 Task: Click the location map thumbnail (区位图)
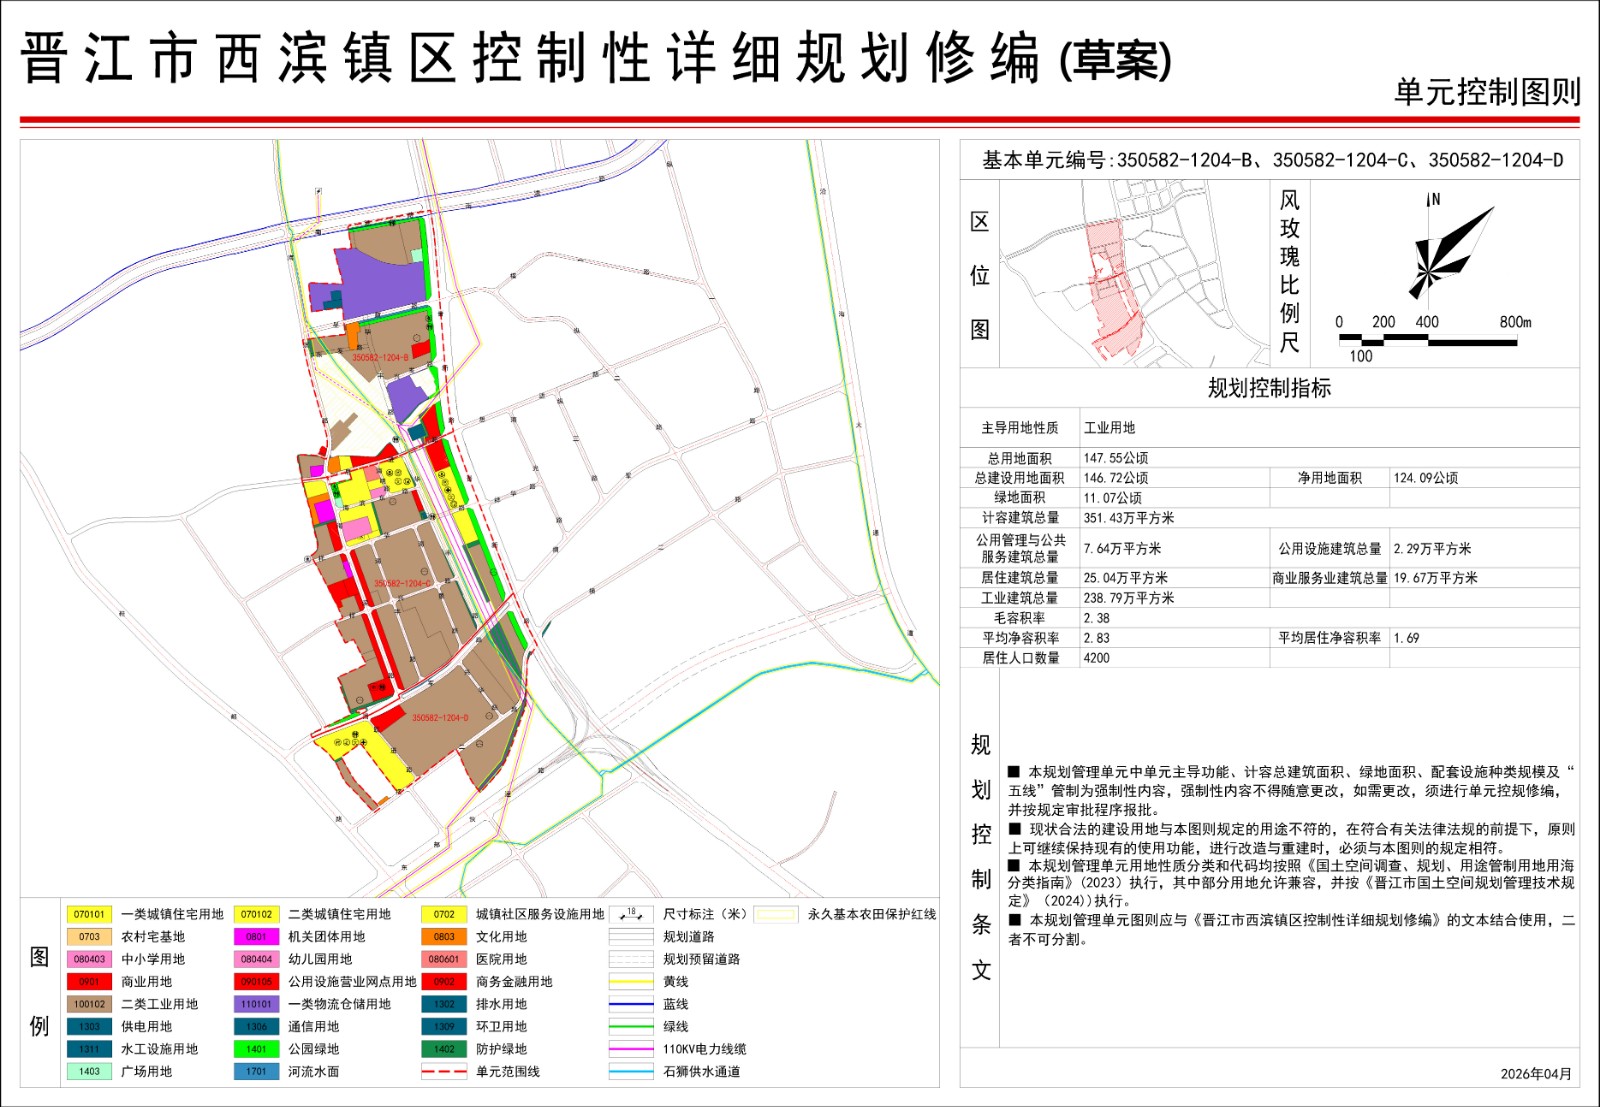tap(1135, 273)
